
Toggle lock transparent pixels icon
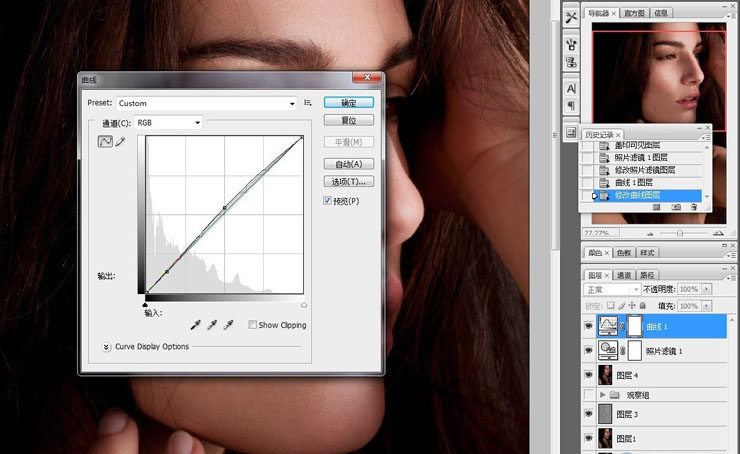pyautogui.click(x=611, y=306)
